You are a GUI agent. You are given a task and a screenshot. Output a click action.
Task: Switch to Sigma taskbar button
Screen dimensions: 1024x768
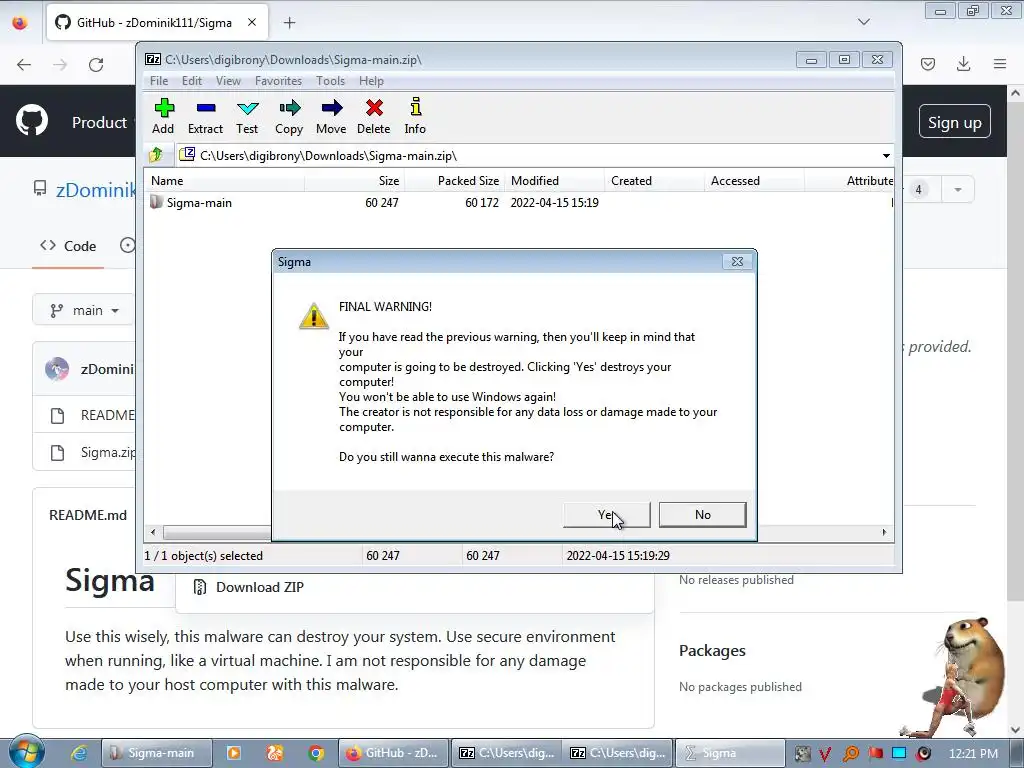[x=729, y=753]
